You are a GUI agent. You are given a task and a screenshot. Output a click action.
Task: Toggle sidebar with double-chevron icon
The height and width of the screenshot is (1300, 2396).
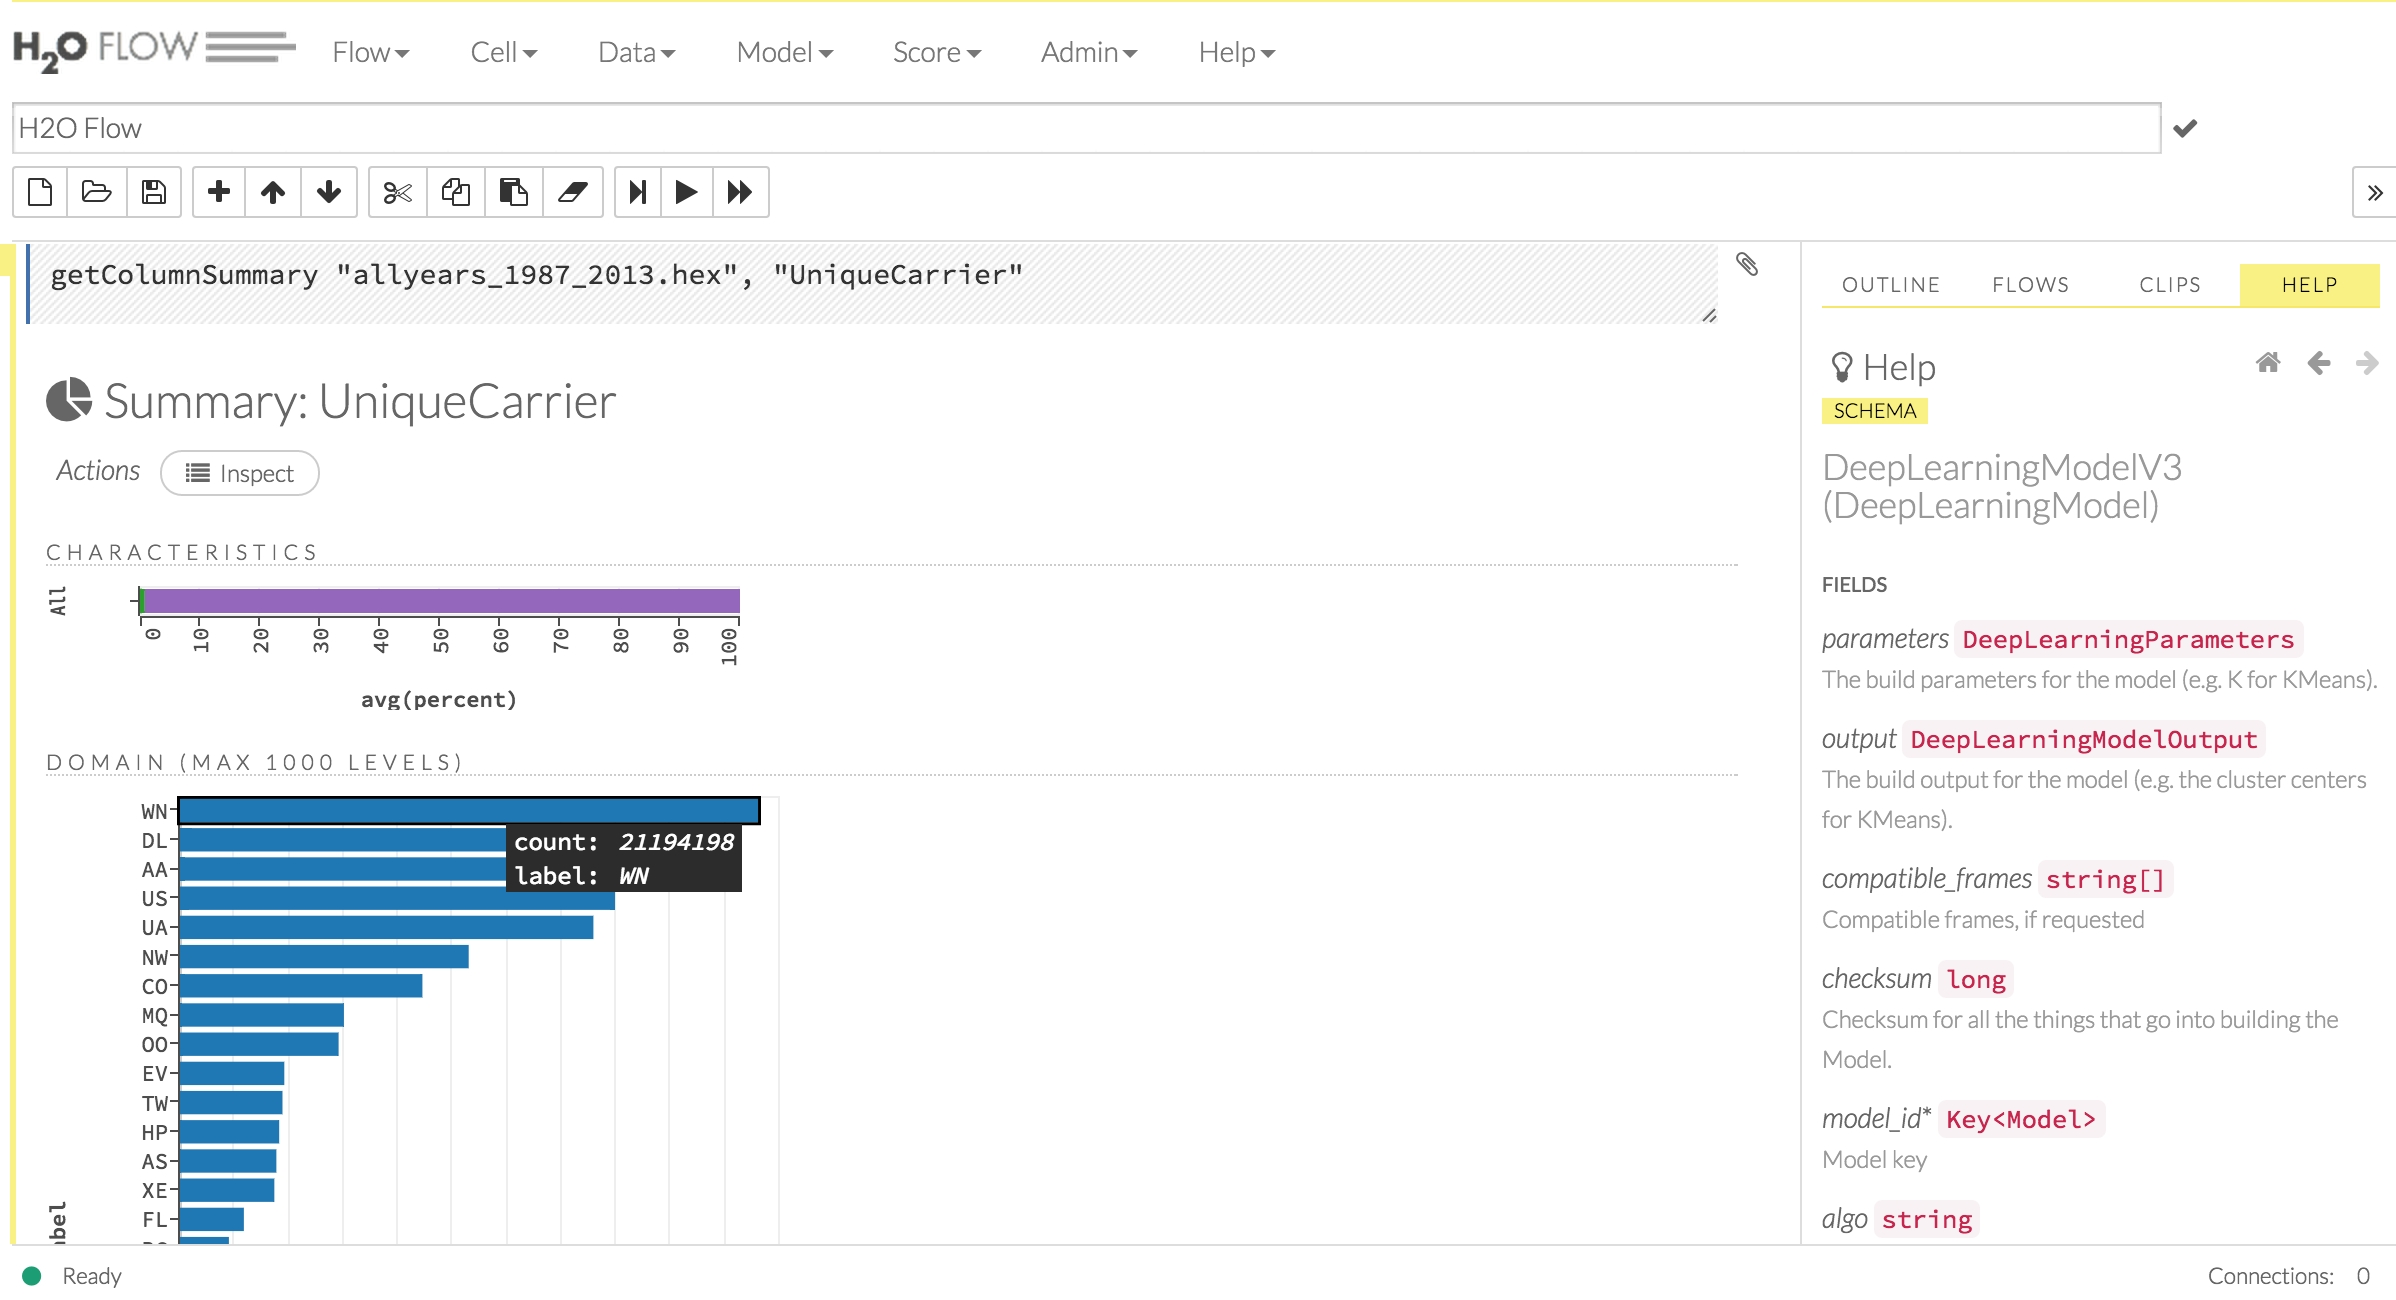pos(2375,192)
